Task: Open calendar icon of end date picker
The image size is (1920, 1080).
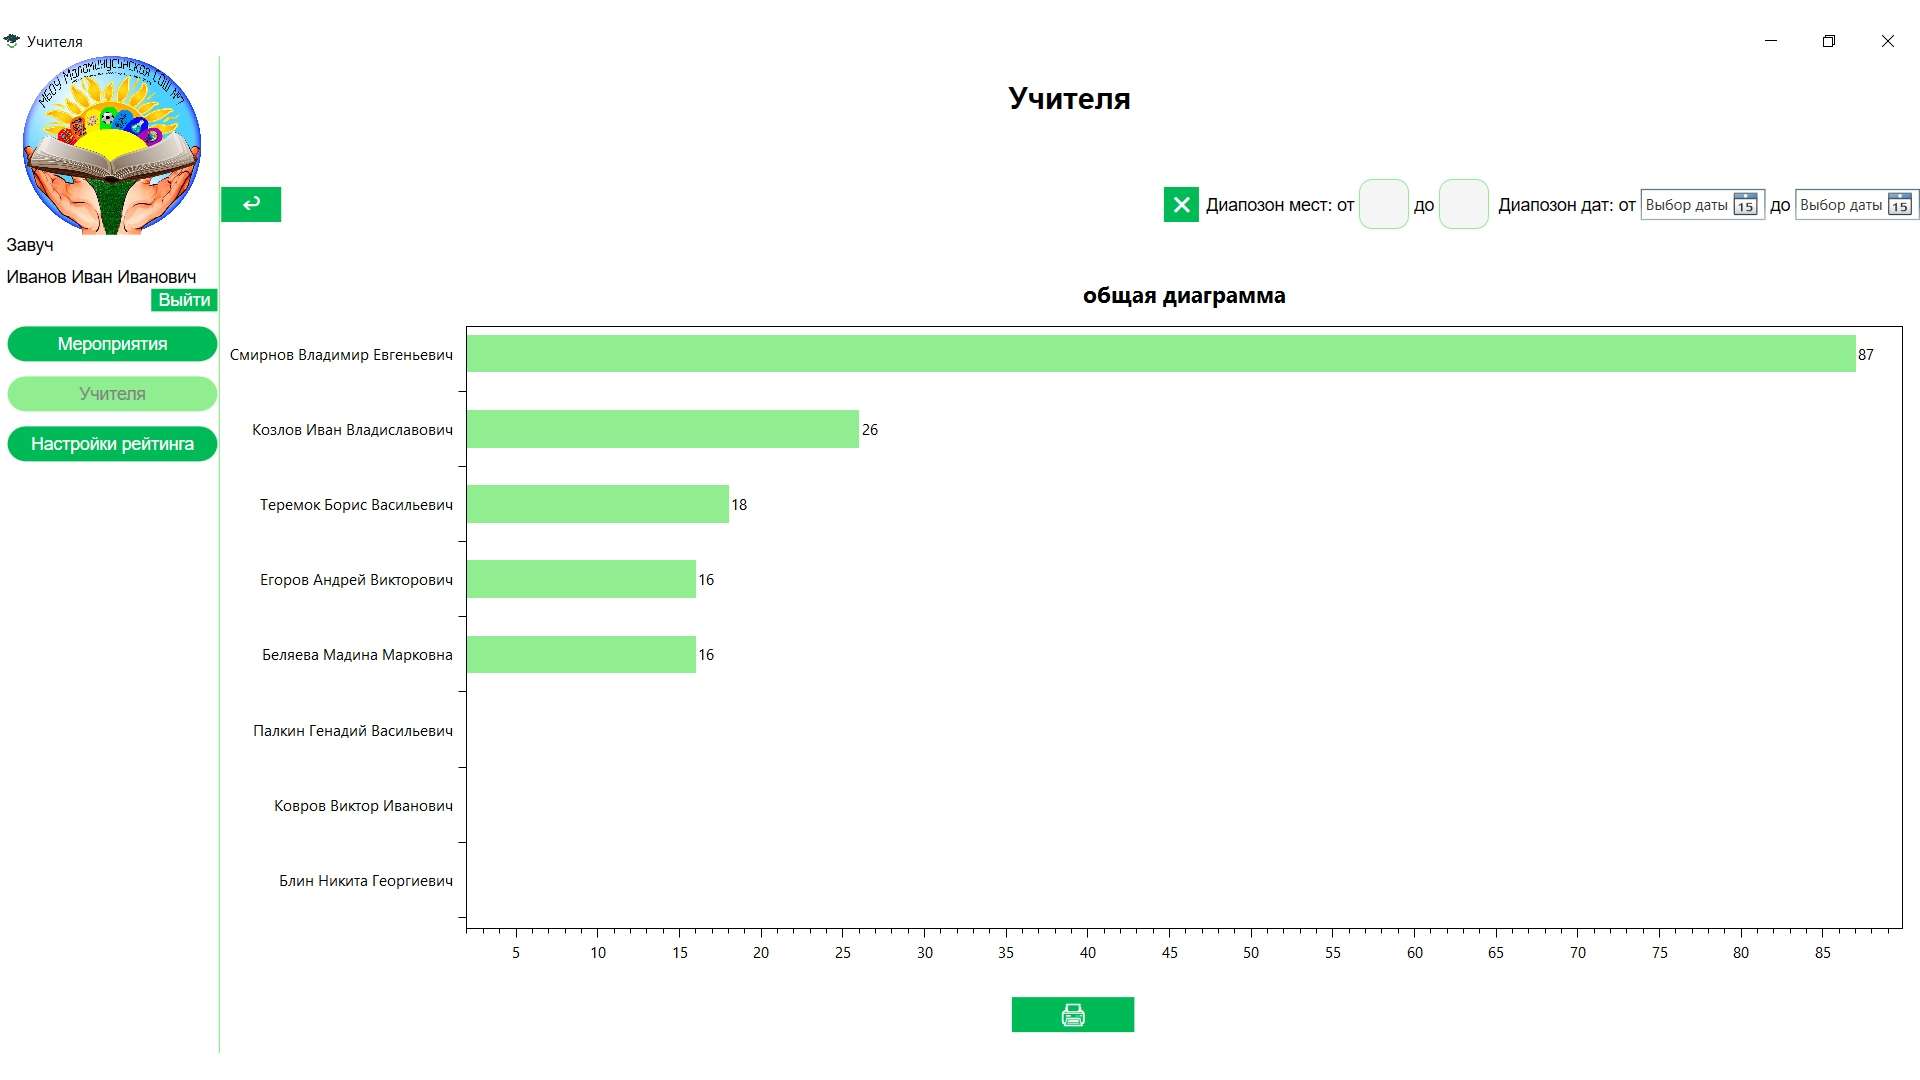Action: (1900, 204)
